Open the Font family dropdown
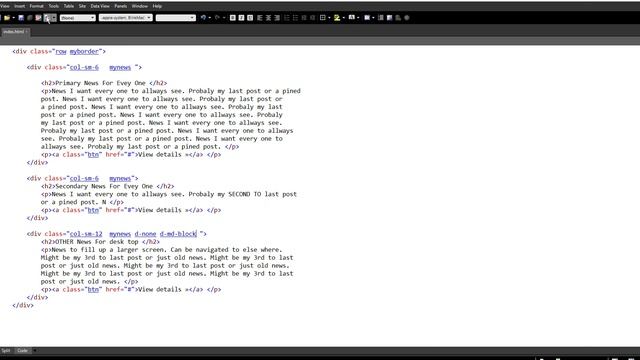Image resolution: width=640 pixels, height=360 pixels. 126,18
